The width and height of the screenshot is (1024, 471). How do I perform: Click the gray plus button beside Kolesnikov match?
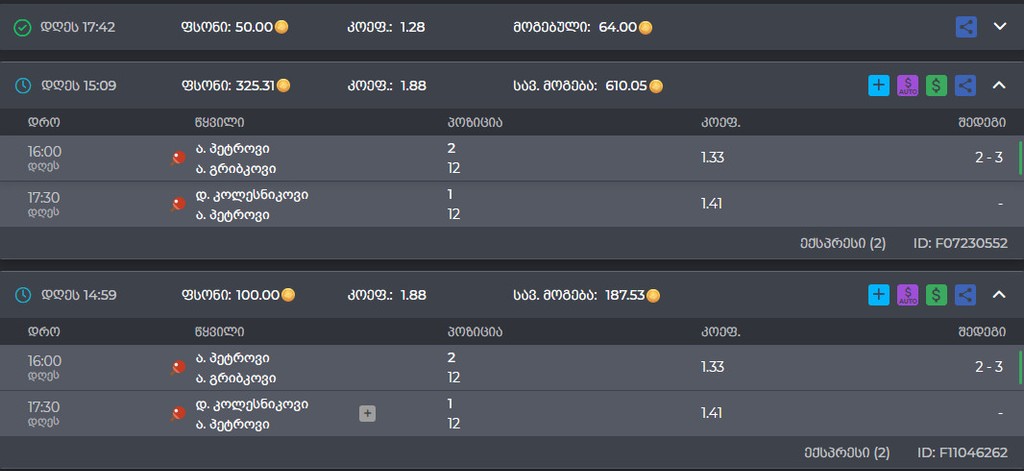[x=368, y=414]
